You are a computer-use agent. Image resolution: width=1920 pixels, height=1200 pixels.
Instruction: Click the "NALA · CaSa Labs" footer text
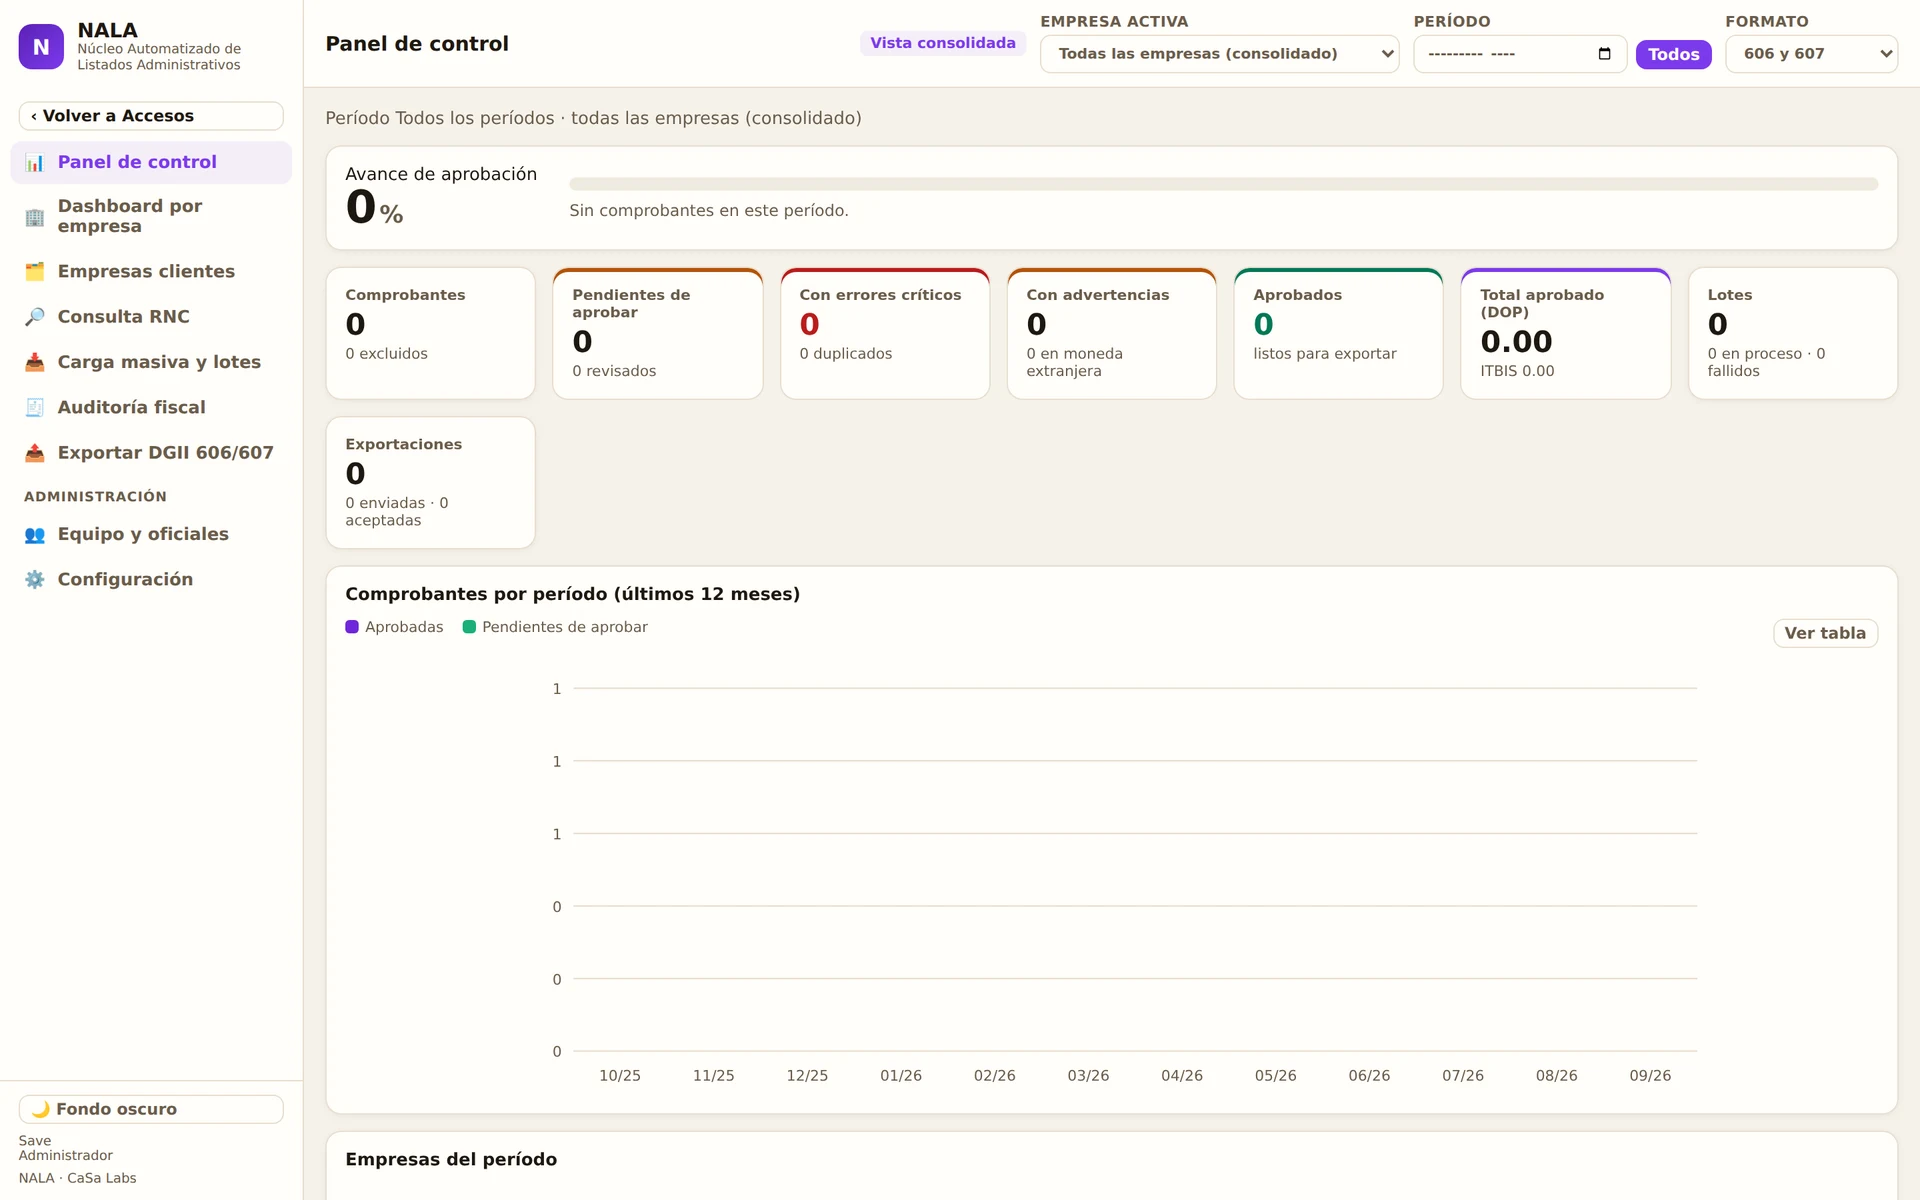pyautogui.click(x=77, y=1178)
